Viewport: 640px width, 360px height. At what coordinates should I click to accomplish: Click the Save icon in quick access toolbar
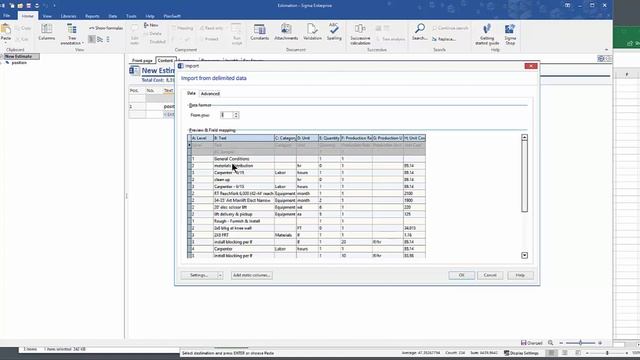29,6
